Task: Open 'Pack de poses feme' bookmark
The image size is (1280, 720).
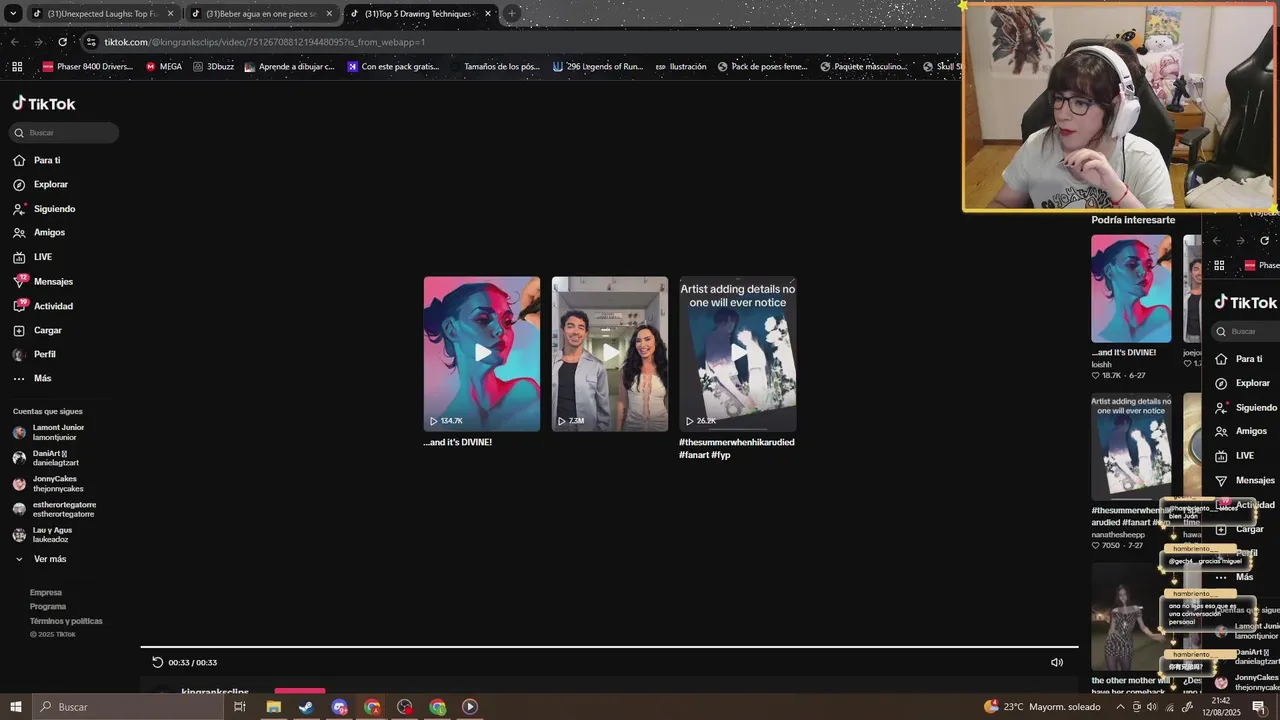Action: [x=762, y=67]
